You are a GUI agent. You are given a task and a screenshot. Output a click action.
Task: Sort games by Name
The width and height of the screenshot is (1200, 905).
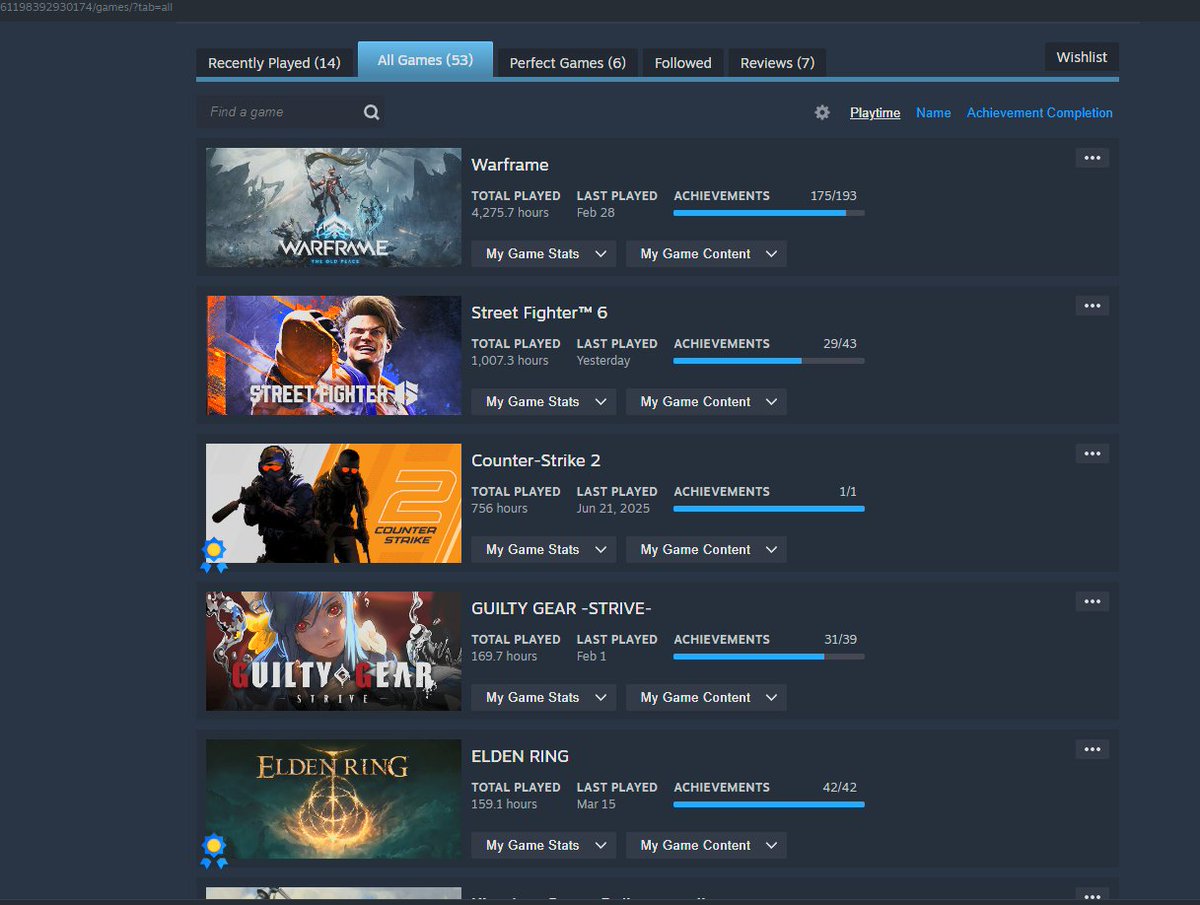933,113
